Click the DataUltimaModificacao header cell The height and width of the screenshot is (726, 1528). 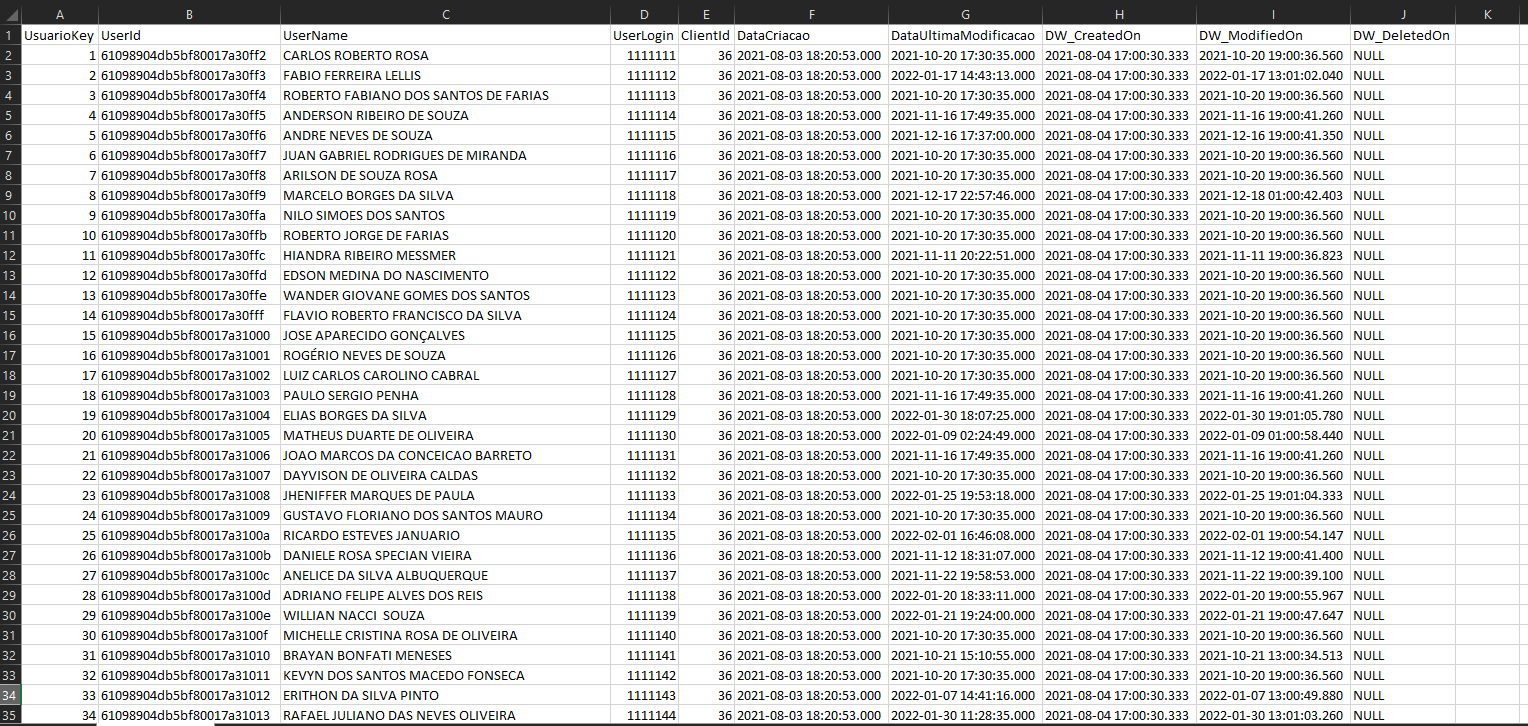pos(965,34)
